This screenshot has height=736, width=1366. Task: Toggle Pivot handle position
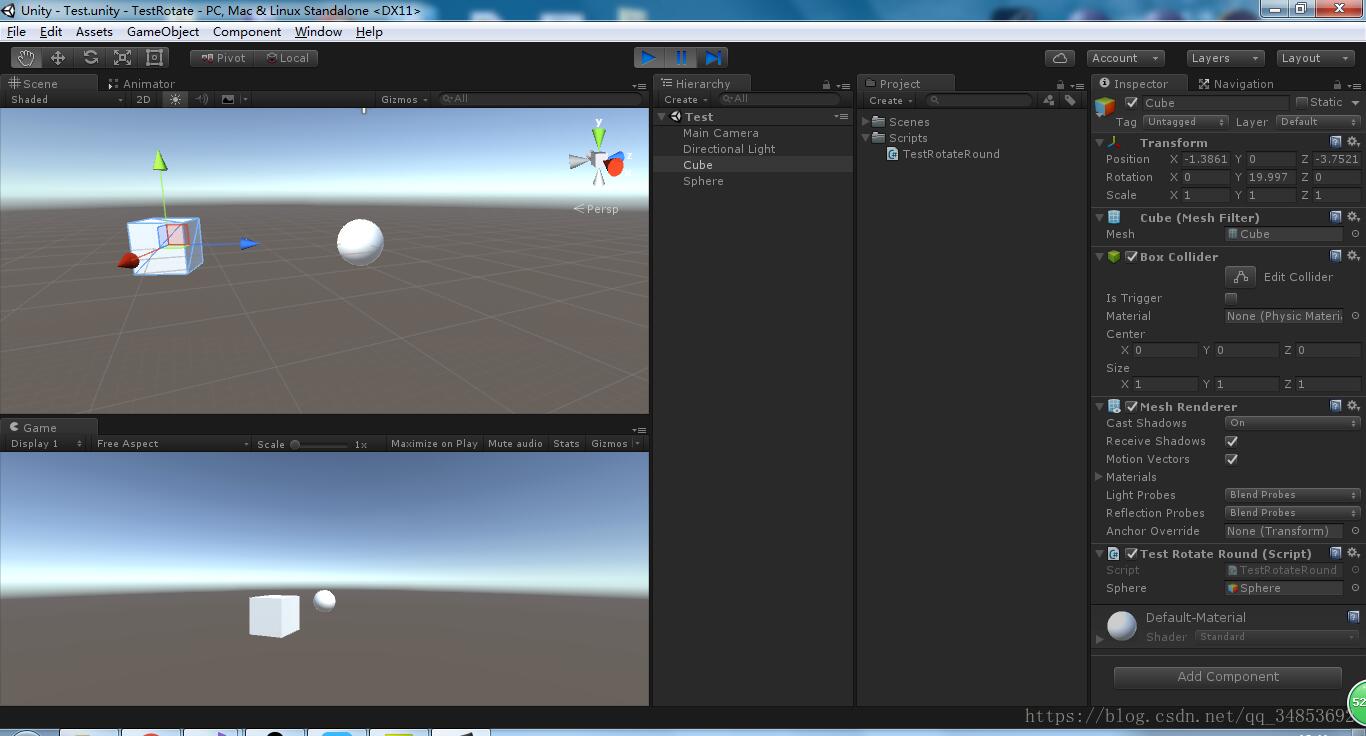coord(223,58)
